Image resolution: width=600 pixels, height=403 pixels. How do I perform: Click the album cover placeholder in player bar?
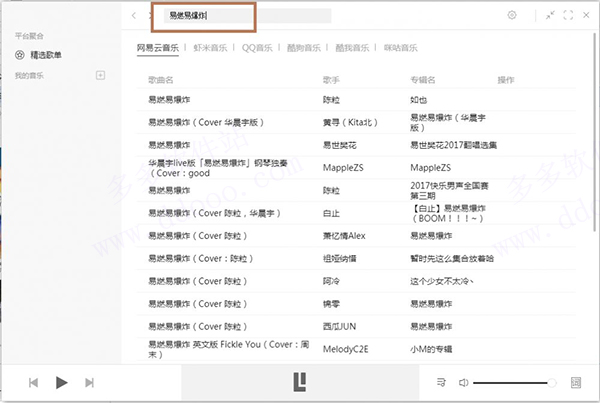pyautogui.click(x=300, y=382)
